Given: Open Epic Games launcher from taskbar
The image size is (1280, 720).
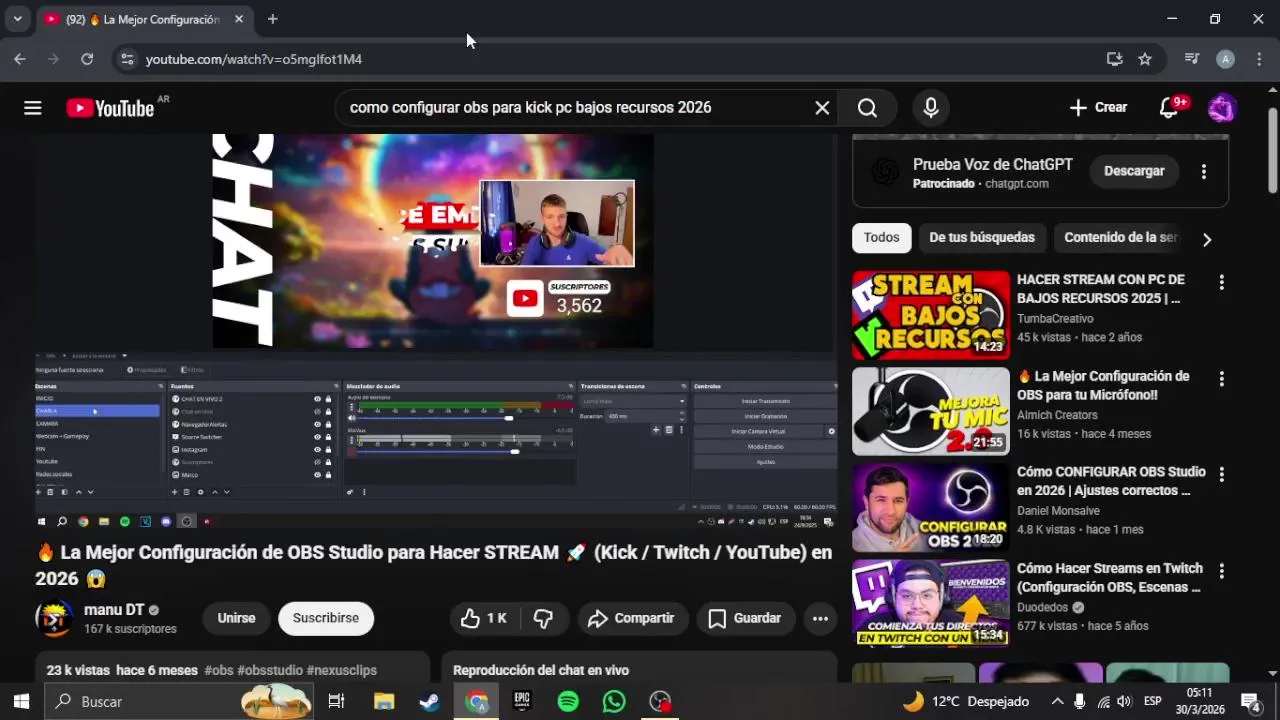Looking at the screenshot, I should tap(522, 702).
